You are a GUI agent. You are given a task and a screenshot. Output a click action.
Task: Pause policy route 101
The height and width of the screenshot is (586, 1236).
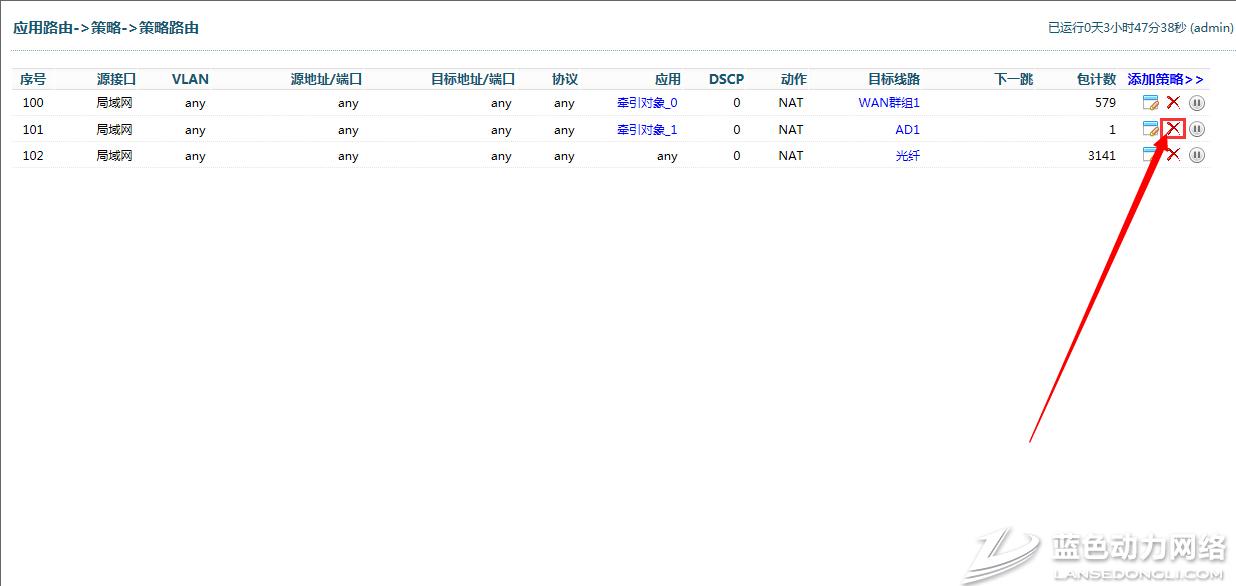click(x=1197, y=129)
